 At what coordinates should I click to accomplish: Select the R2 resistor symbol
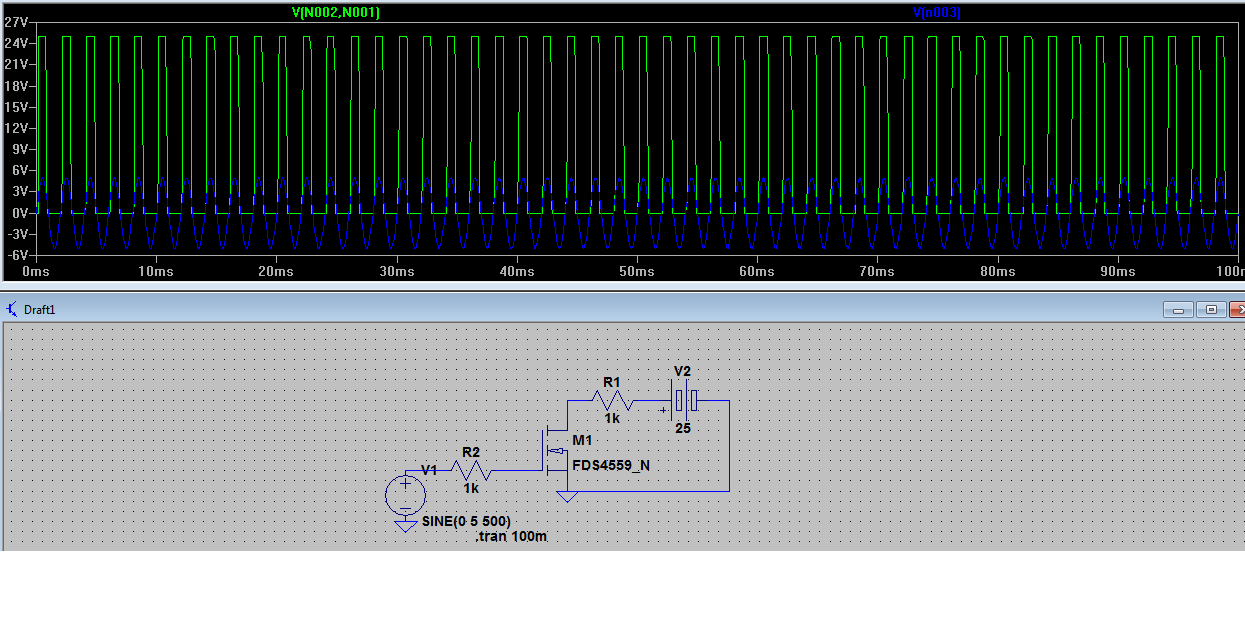click(470, 469)
